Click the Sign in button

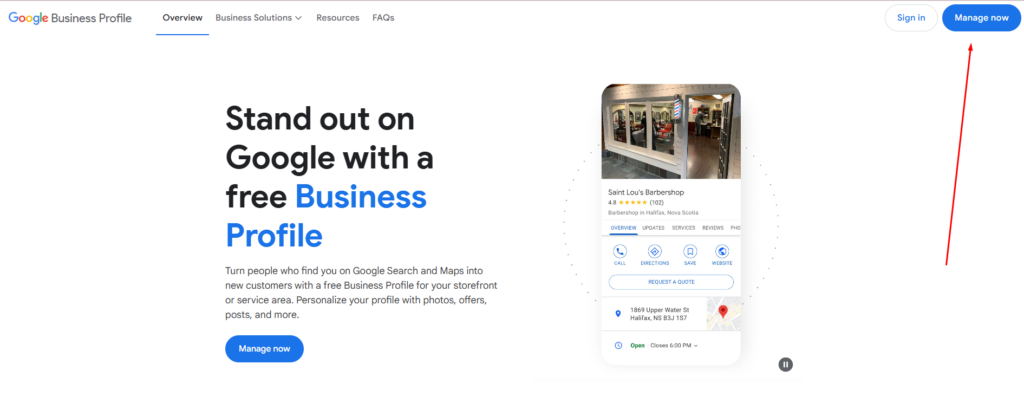coord(911,18)
